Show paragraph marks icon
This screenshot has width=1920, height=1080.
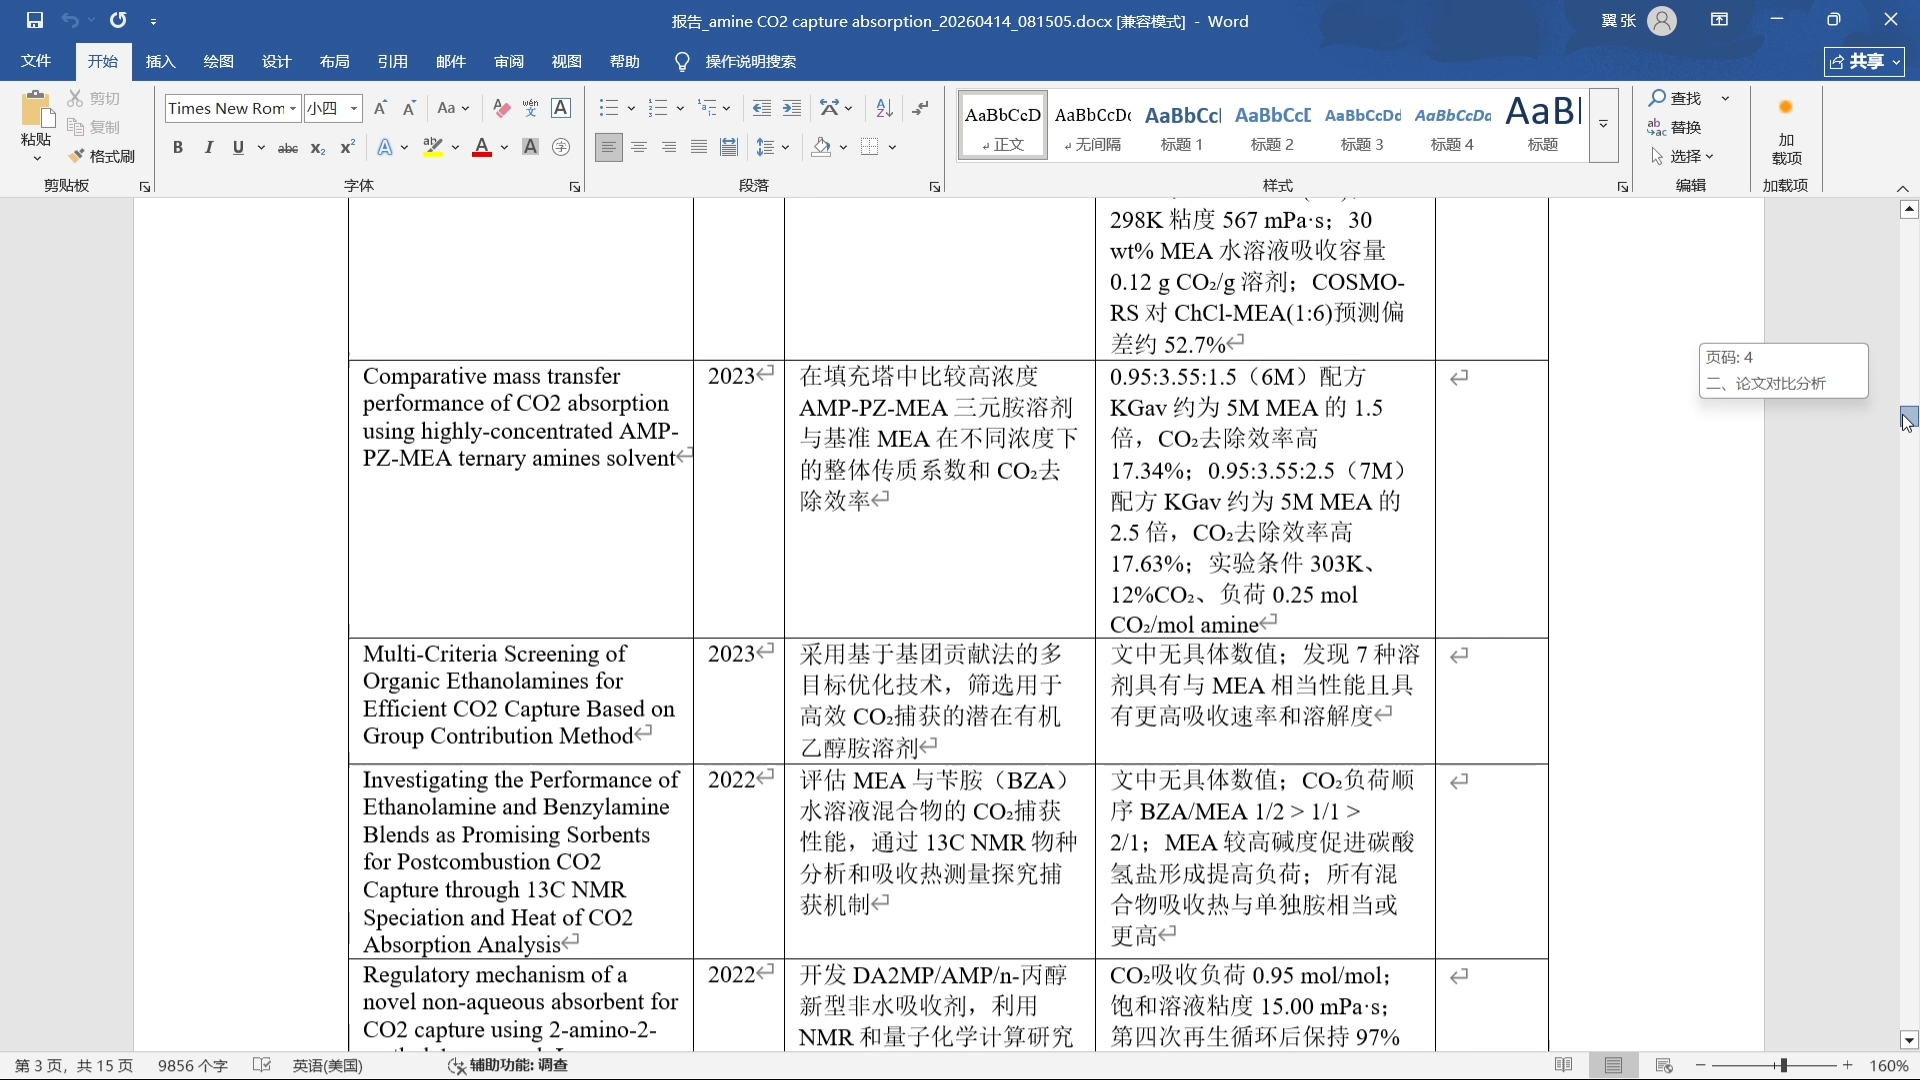tap(920, 108)
